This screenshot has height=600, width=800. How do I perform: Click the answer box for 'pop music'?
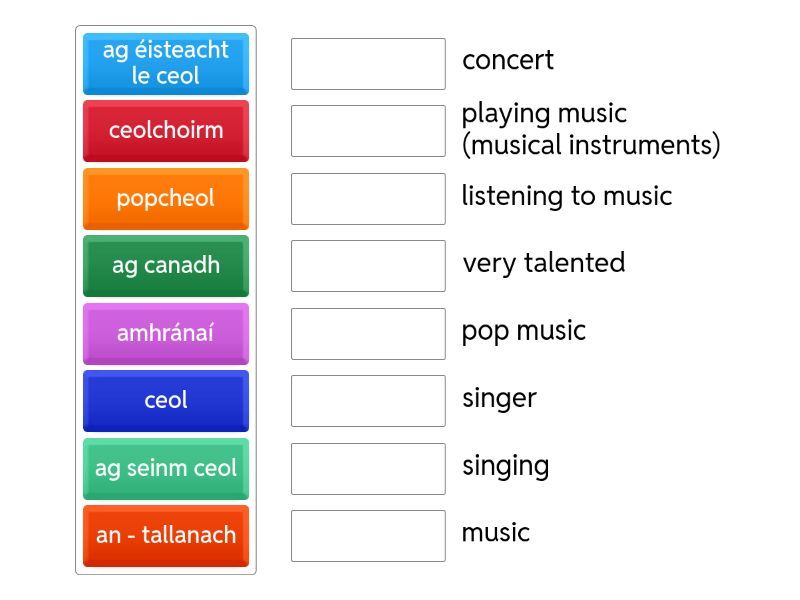click(368, 334)
